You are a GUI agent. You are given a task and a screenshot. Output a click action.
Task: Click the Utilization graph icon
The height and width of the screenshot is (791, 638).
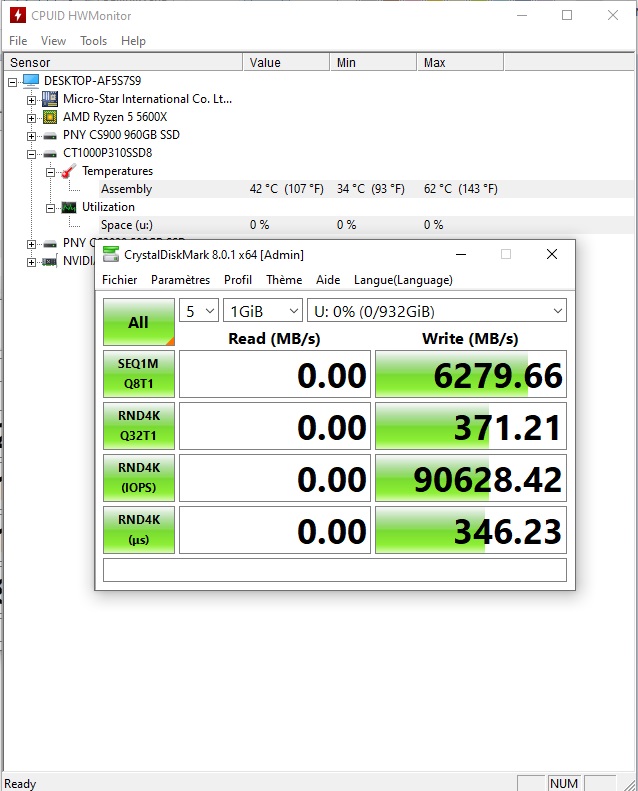(x=68, y=207)
